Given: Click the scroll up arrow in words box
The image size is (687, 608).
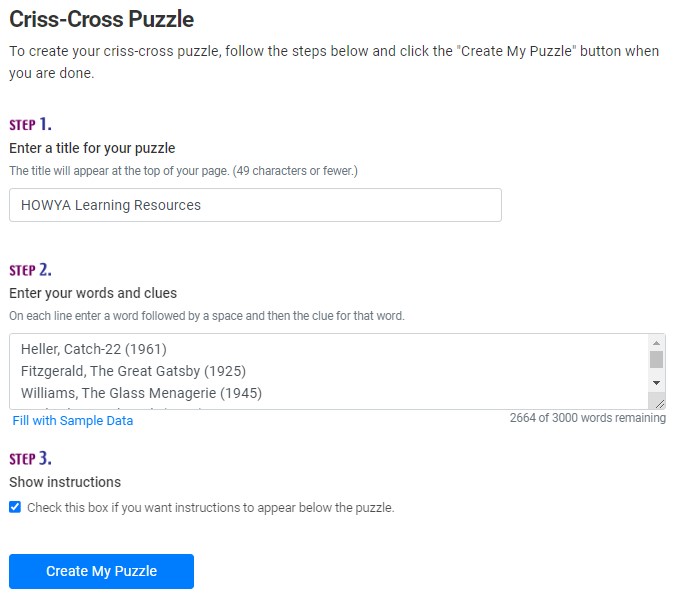Looking at the screenshot, I should pyautogui.click(x=656, y=342).
